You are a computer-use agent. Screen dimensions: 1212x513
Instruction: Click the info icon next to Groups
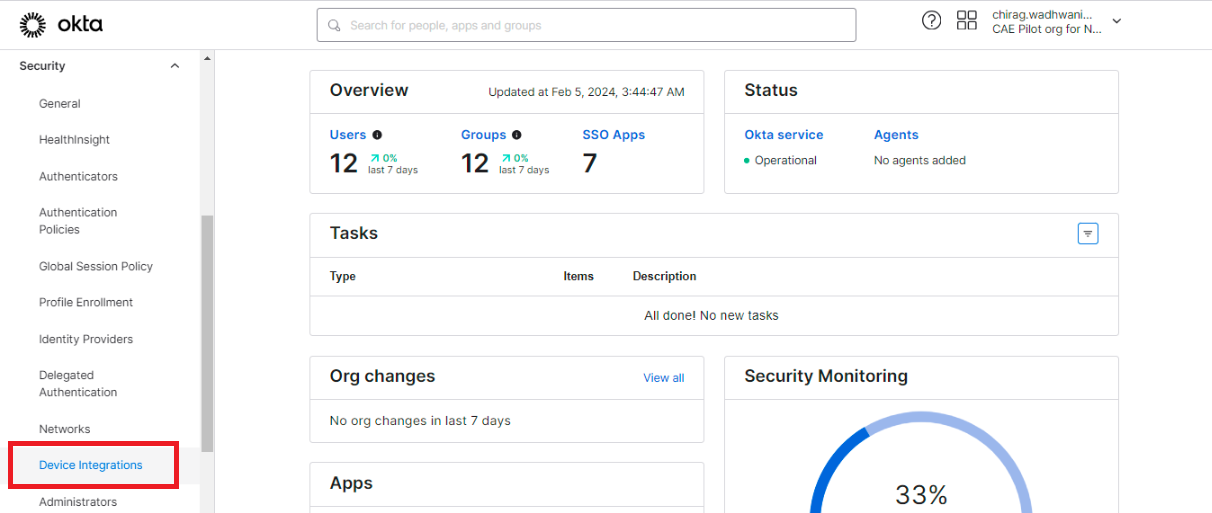(516, 135)
